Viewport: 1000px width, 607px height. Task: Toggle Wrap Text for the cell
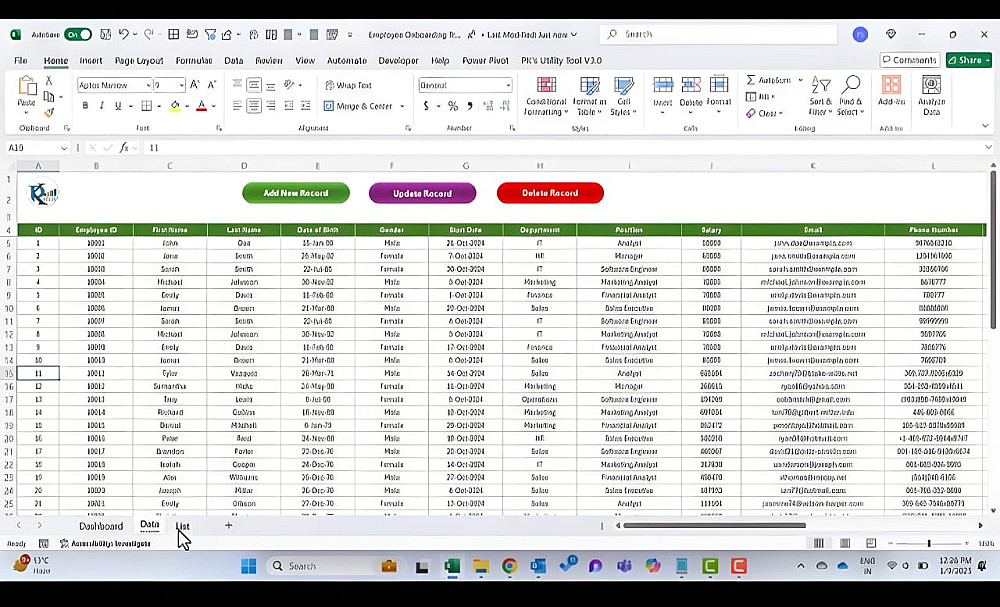point(348,85)
